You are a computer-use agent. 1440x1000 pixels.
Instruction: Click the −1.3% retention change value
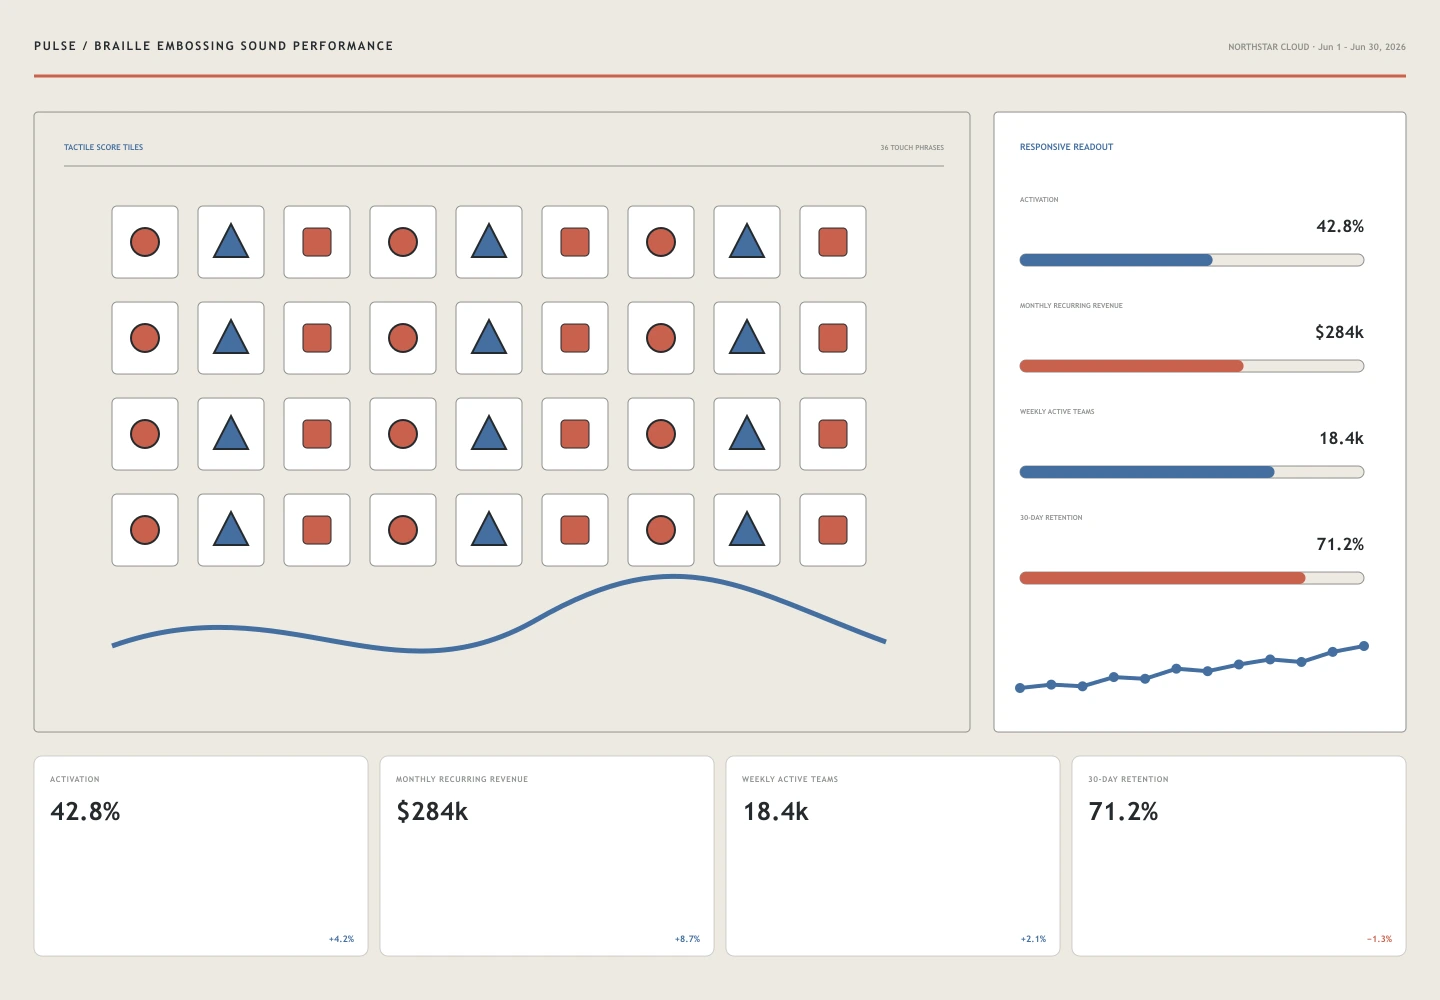[x=1379, y=939]
